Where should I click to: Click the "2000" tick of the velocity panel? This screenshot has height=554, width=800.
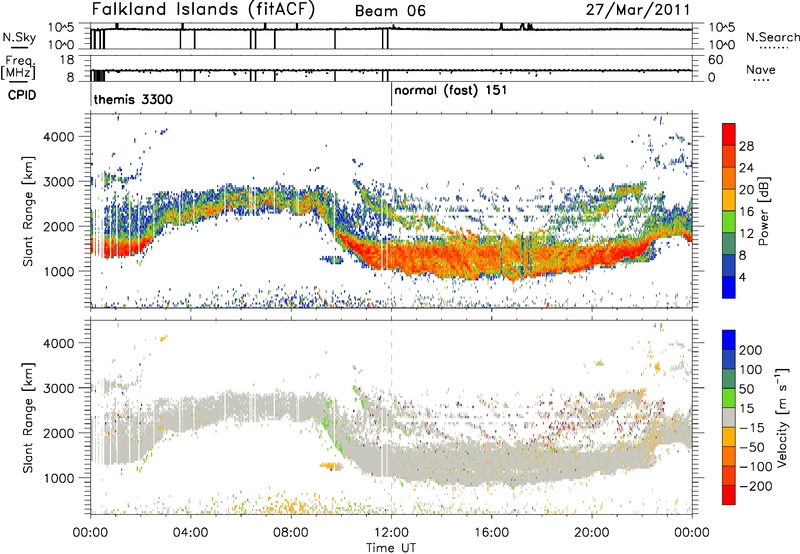pos(59,433)
